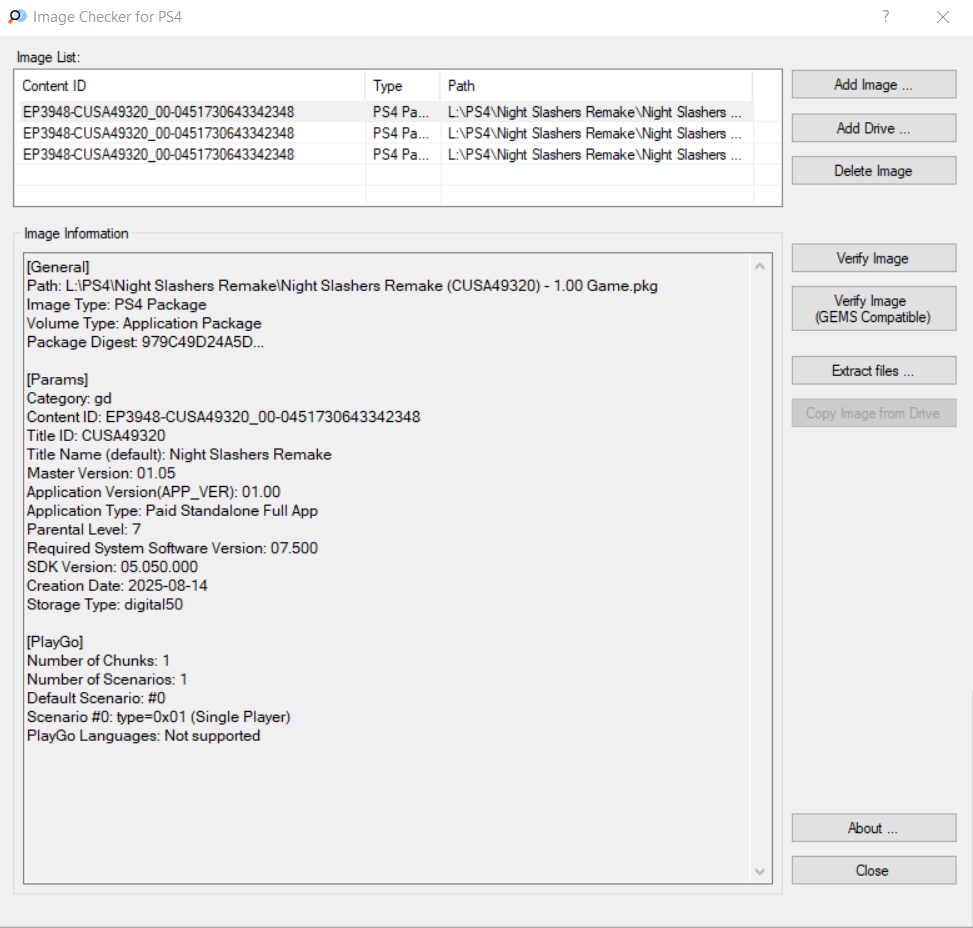Click the Type column header
Viewport: 973px width, 928px height.
click(402, 86)
